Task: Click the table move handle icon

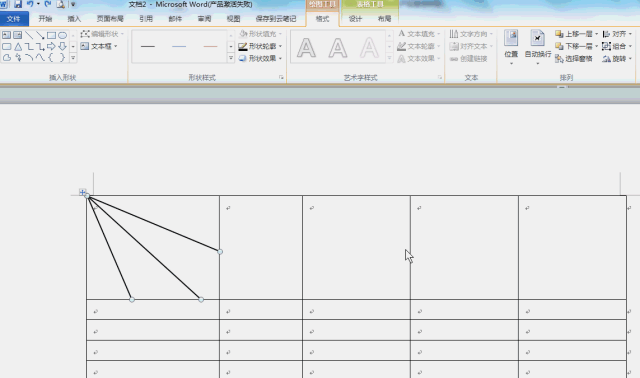Action: point(82,192)
